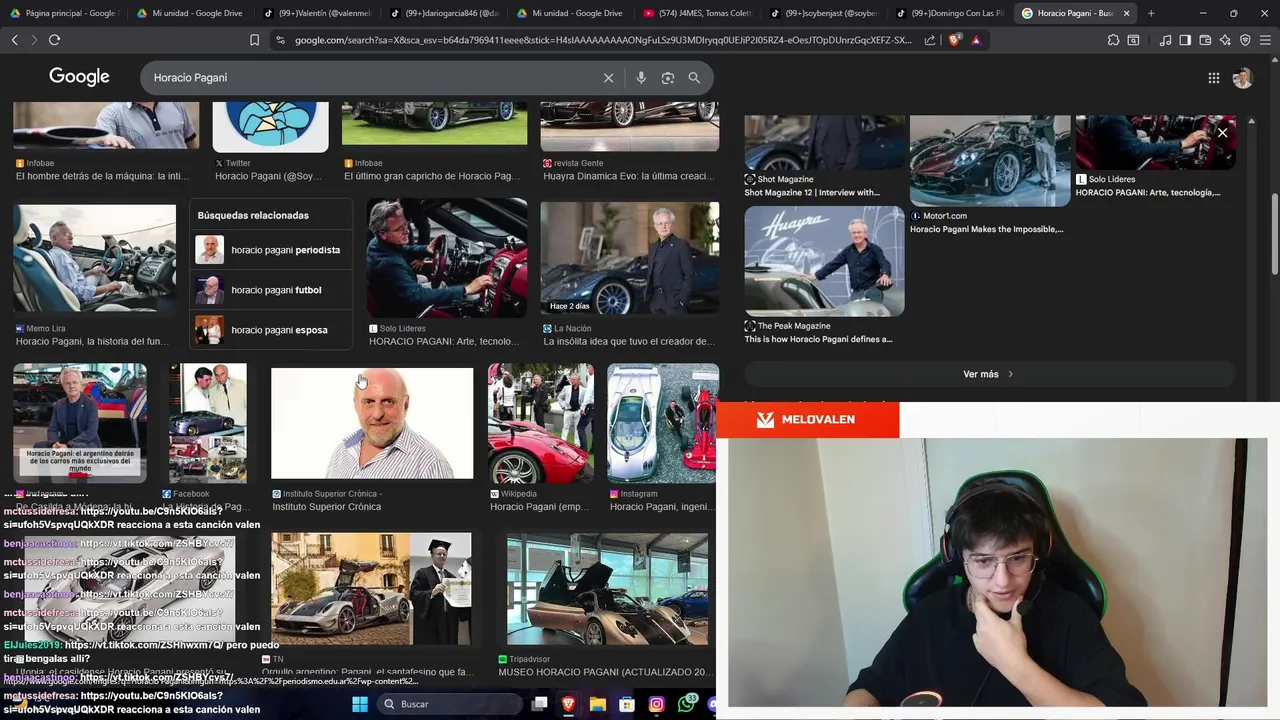Open the Windows Start button
Image resolution: width=1280 pixels, height=720 pixels.
point(360,704)
